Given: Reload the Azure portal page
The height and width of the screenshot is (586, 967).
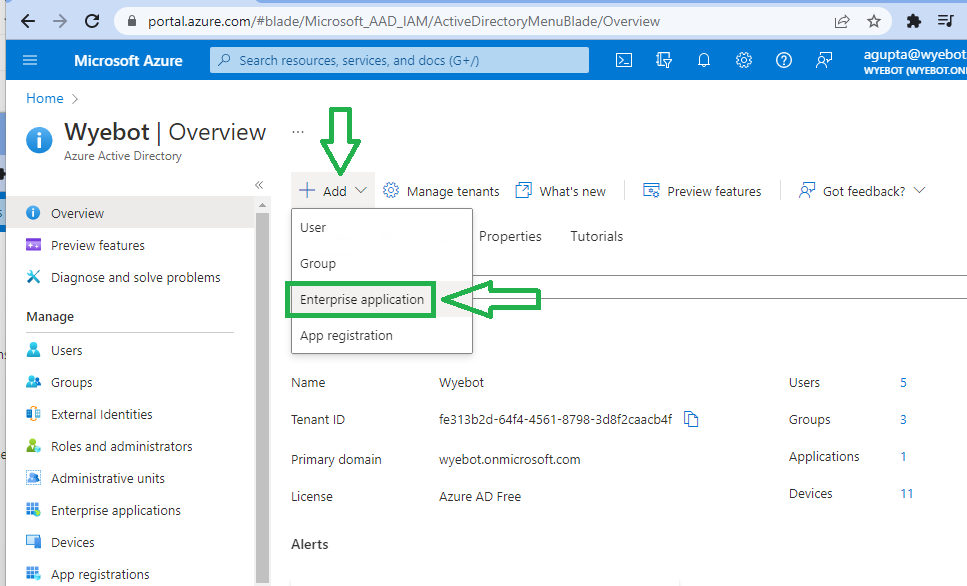Looking at the screenshot, I should pyautogui.click(x=92, y=21).
